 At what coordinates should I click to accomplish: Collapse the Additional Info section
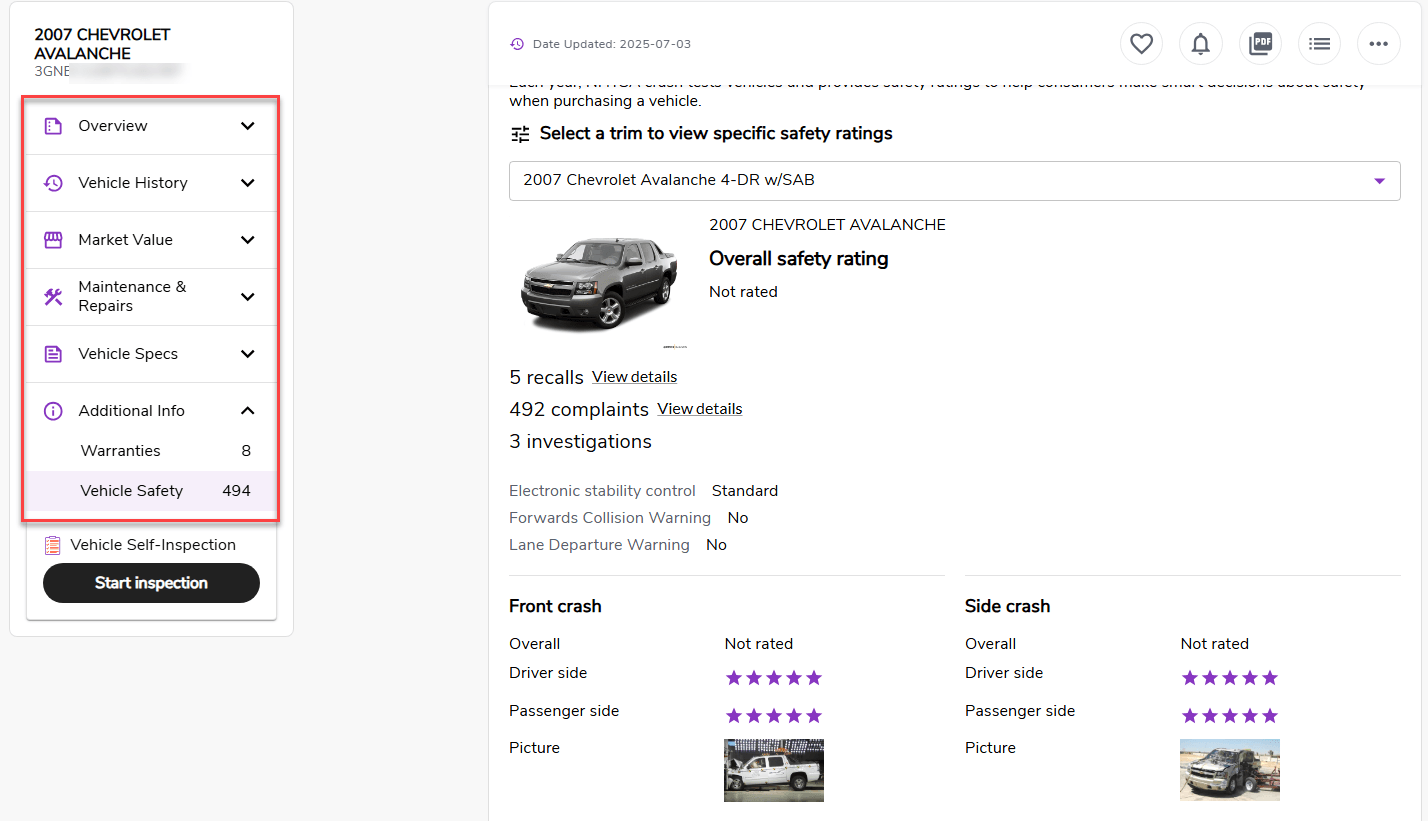click(248, 411)
